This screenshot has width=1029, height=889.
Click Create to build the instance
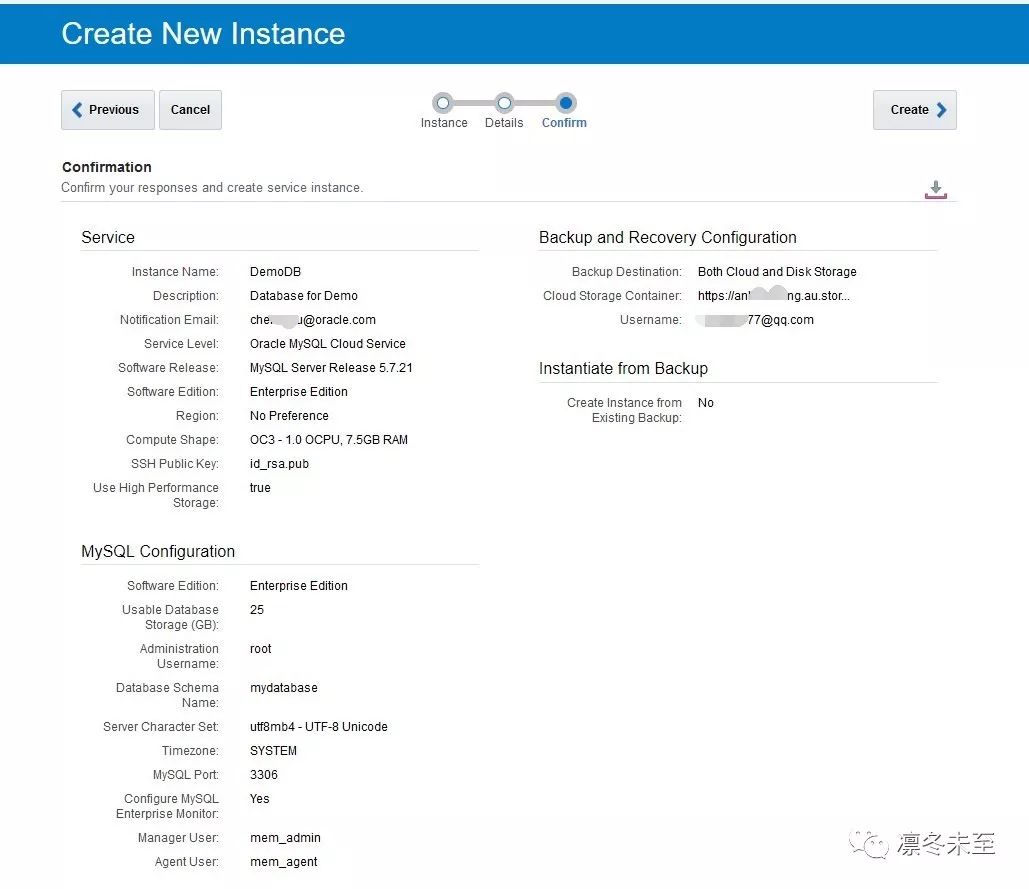point(915,110)
